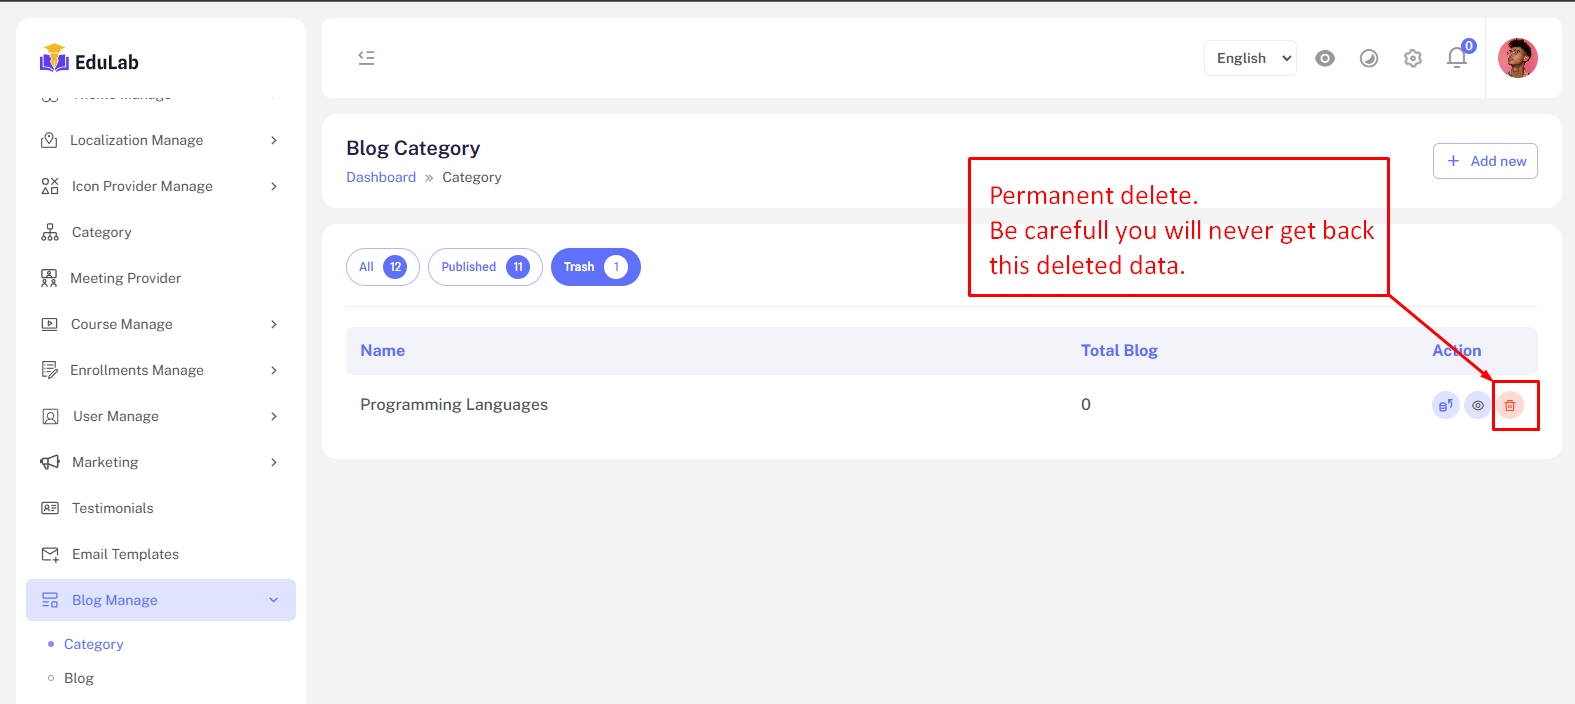Open the notifications bell
The image size is (1575, 704).
pos(1457,58)
